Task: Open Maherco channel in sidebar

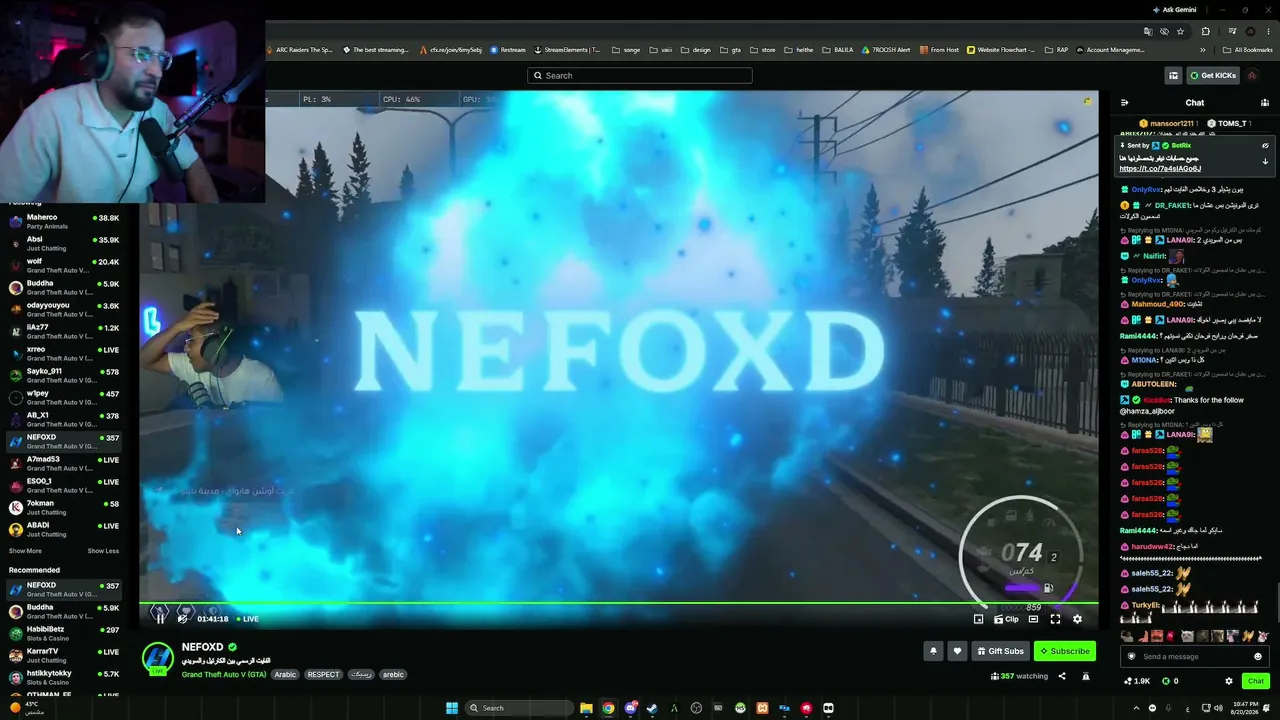Action: pos(64,221)
